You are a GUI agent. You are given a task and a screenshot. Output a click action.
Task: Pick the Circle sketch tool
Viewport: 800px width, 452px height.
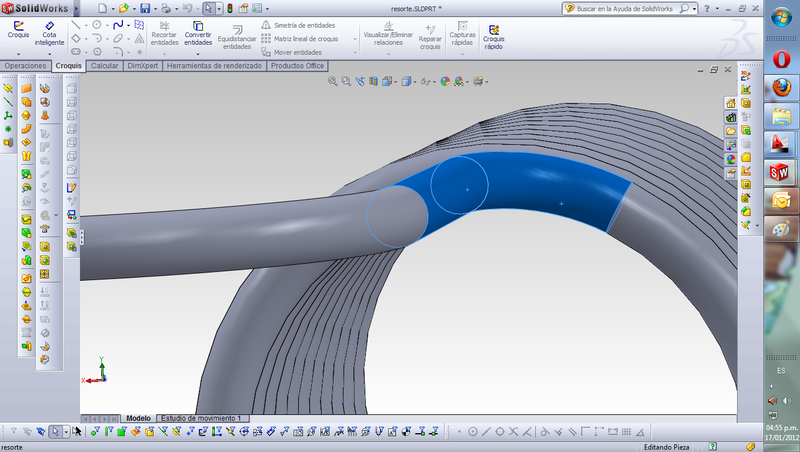click(96, 24)
